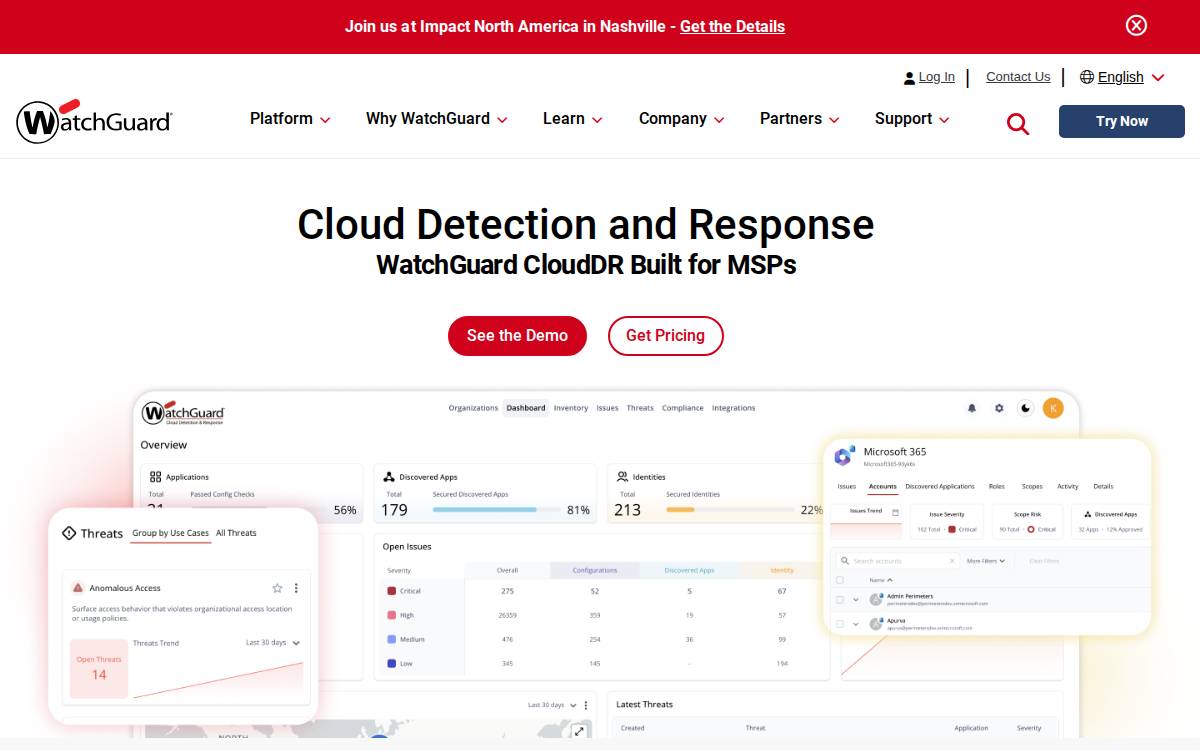This screenshot has height=750, width=1200.
Task: Select the Inventory tab in dashboard
Action: tap(571, 408)
